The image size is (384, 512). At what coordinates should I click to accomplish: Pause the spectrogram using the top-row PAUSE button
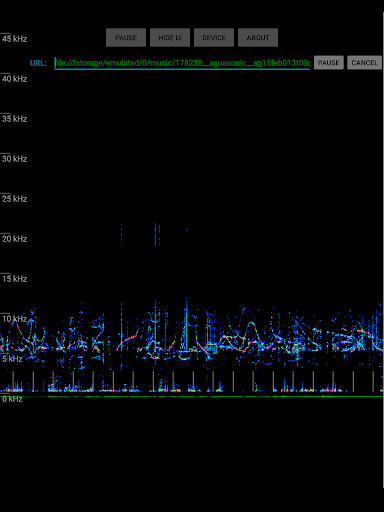(x=126, y=37)
